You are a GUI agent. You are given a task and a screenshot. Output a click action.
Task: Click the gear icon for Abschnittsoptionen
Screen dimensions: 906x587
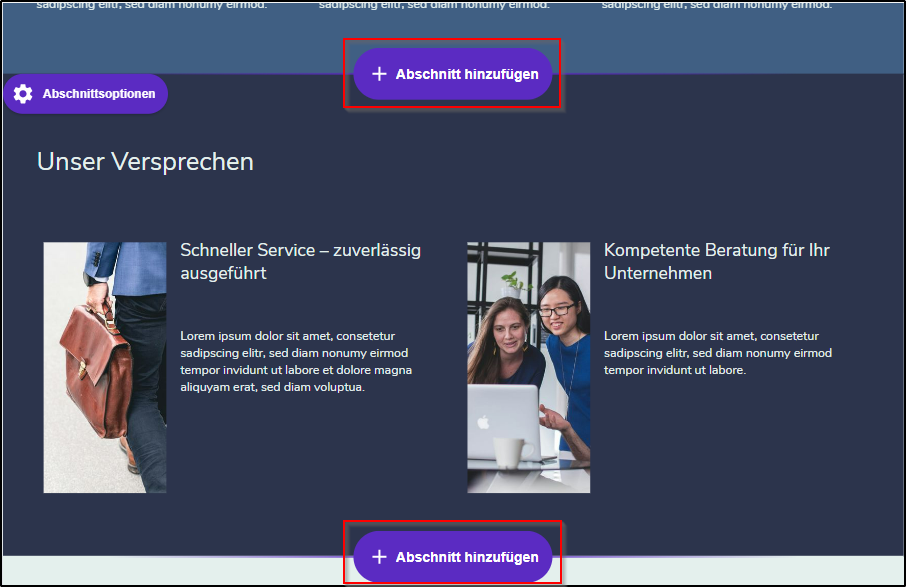tap(23, 94)
